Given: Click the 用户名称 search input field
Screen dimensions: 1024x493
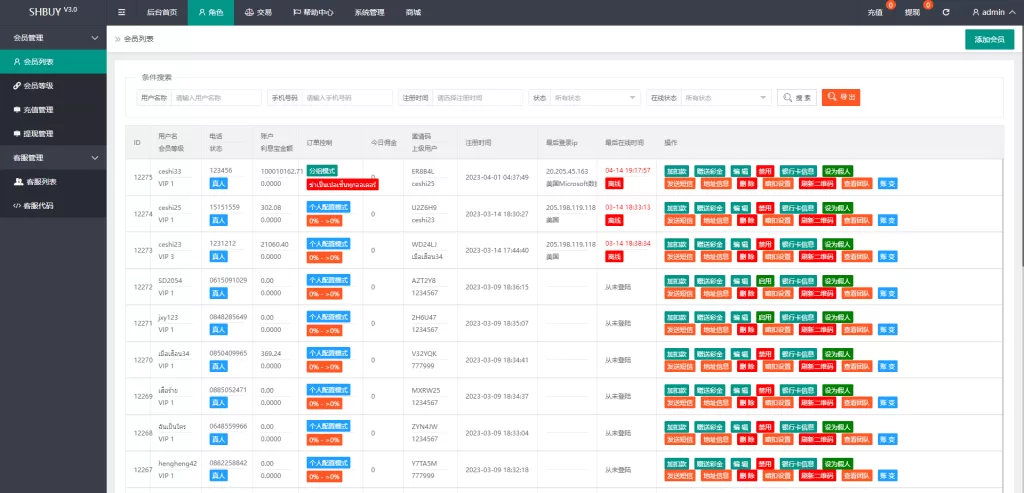Looking at the screenshot, I should pyautogui.click(x=216, y=98).
